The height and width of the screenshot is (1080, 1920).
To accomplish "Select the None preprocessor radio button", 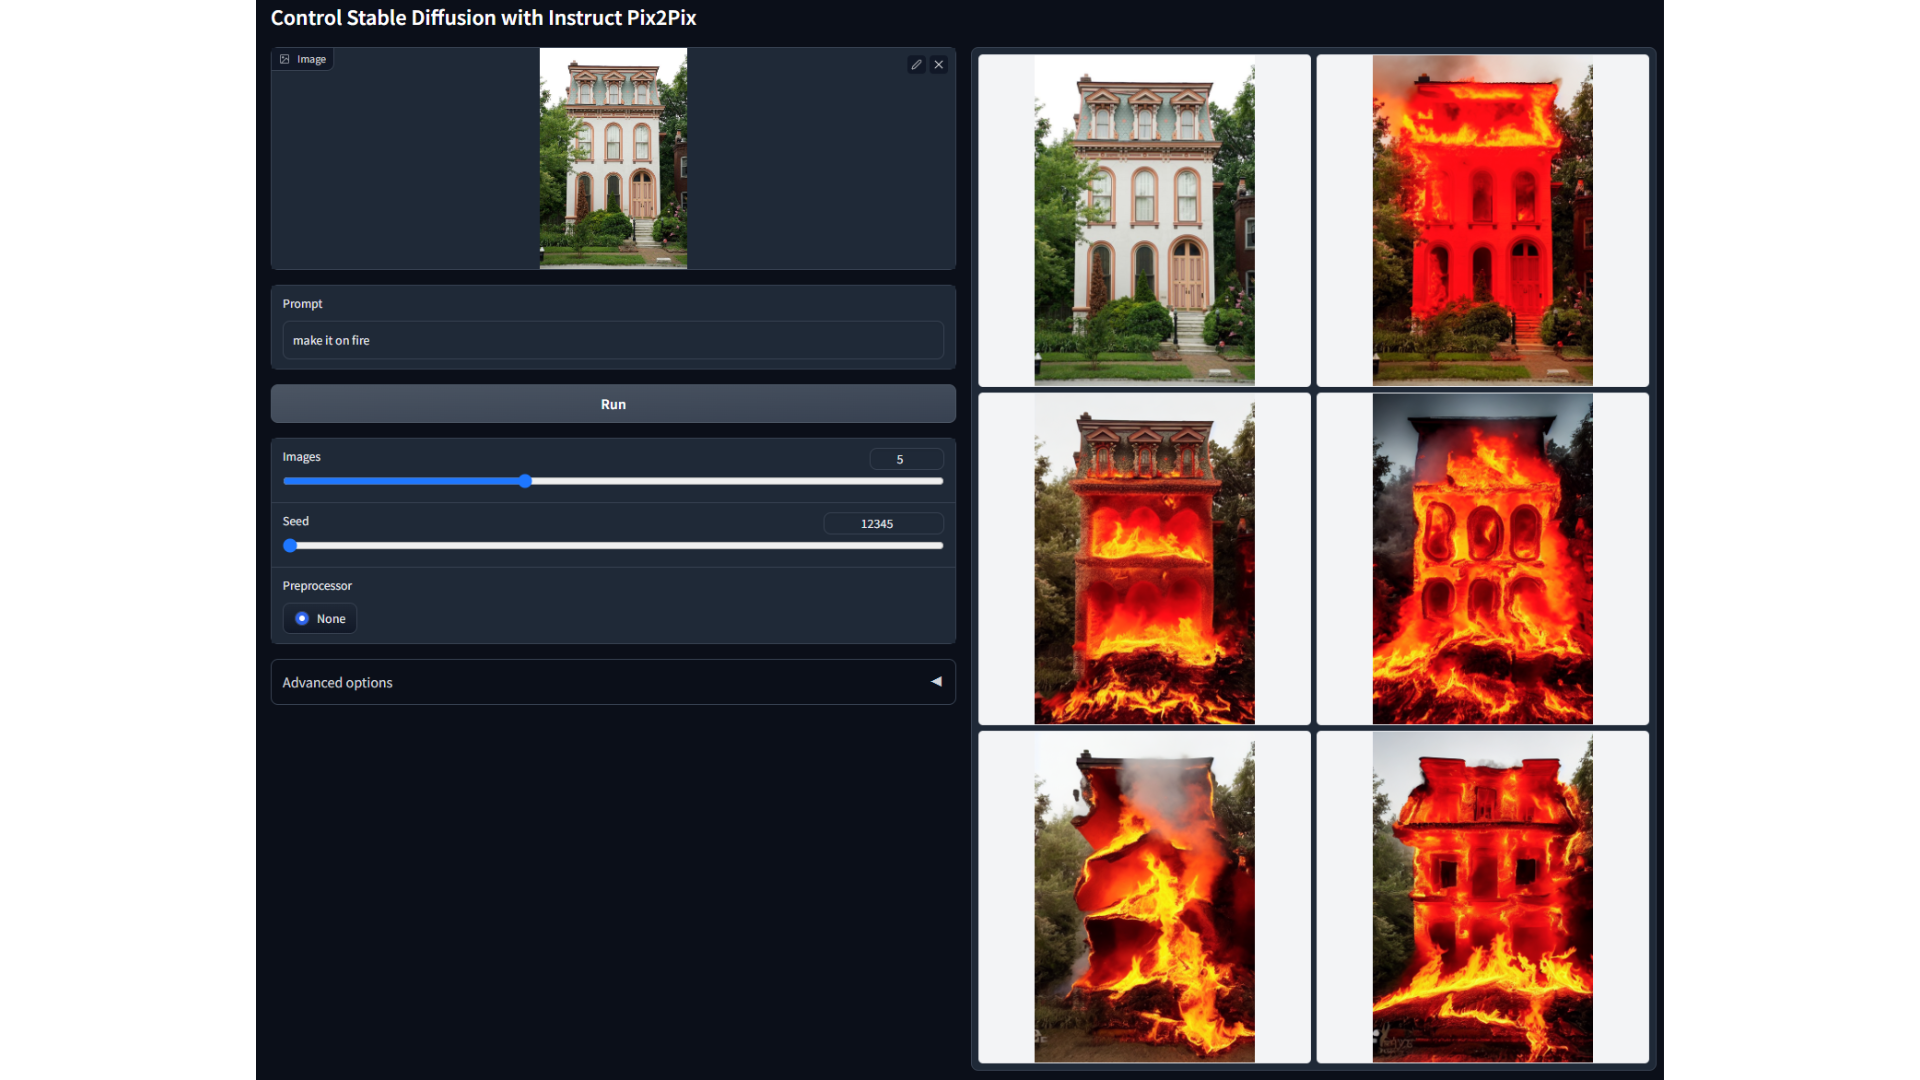I will click(x=302, y=619).
